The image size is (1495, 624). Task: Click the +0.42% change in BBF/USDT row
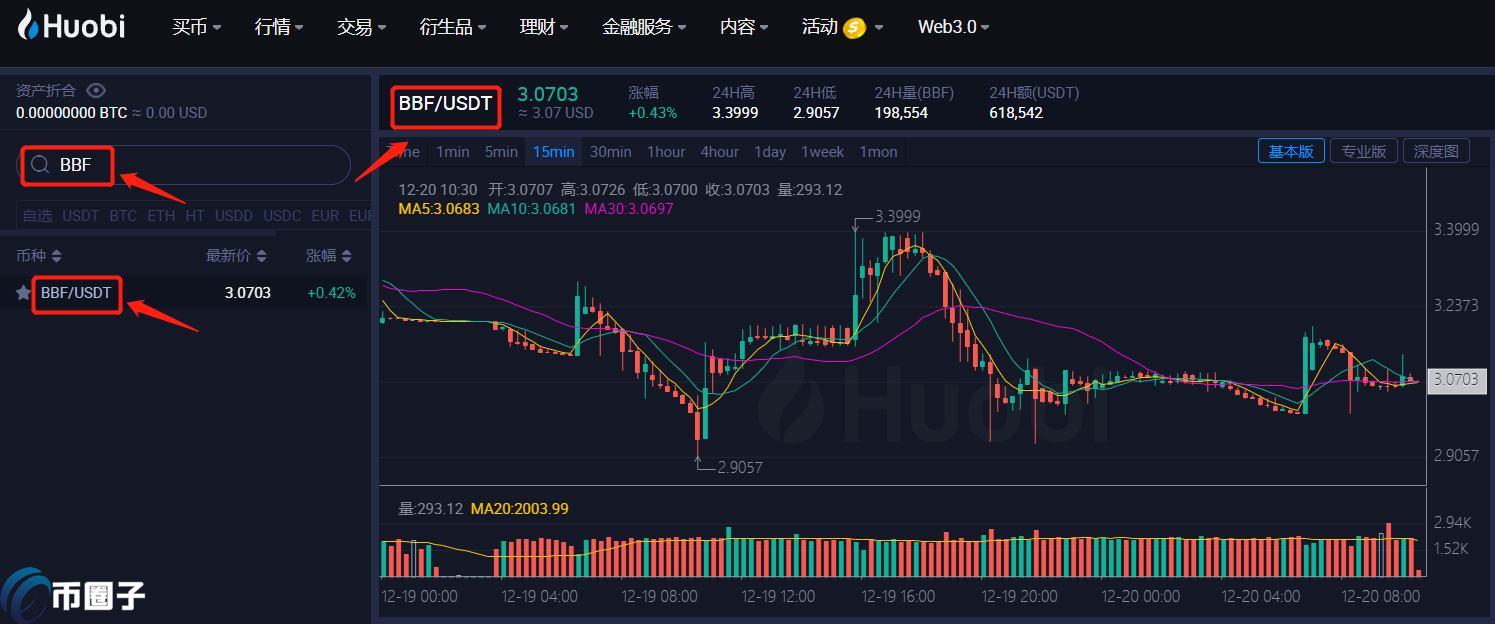click(x=331, y=293)
